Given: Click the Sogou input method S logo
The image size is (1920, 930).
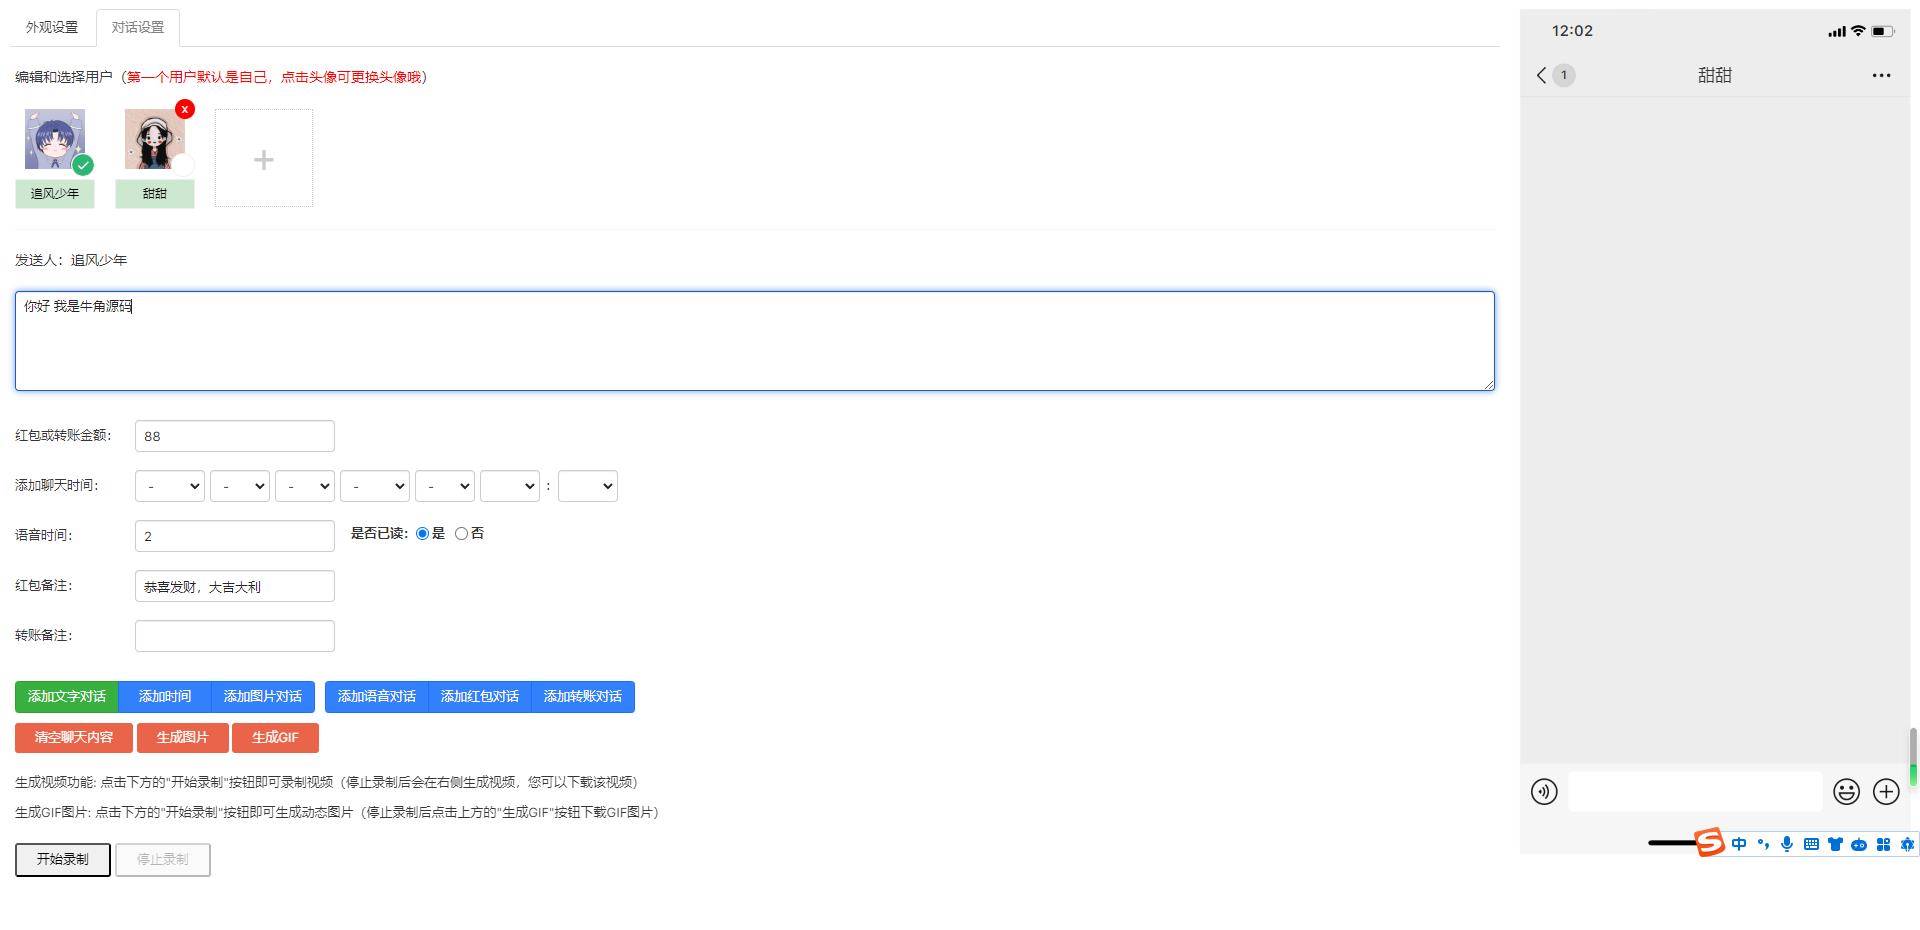Looking at the screenshot, I should [x=1709, y=843].
